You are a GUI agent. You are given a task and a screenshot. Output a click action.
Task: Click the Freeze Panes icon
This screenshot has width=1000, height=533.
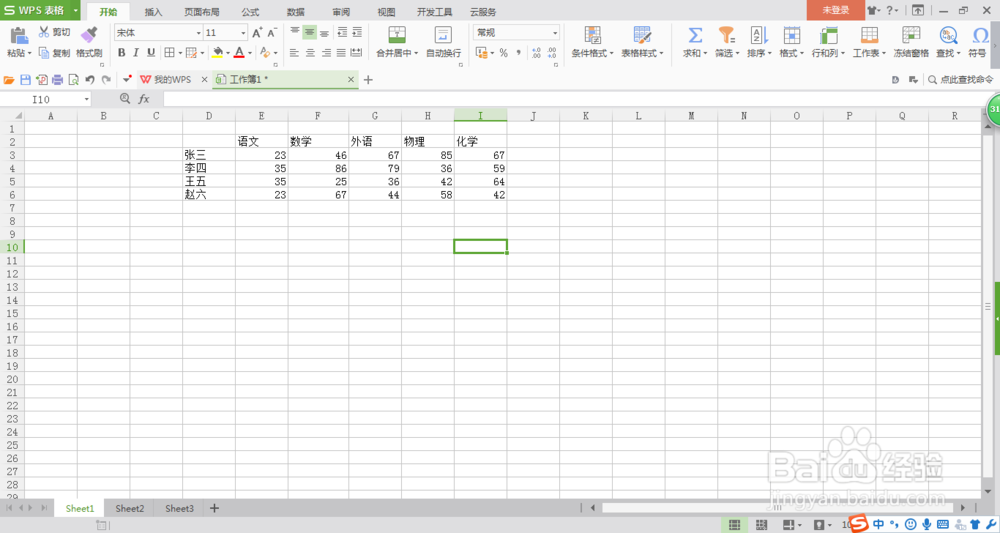point(911,35)
